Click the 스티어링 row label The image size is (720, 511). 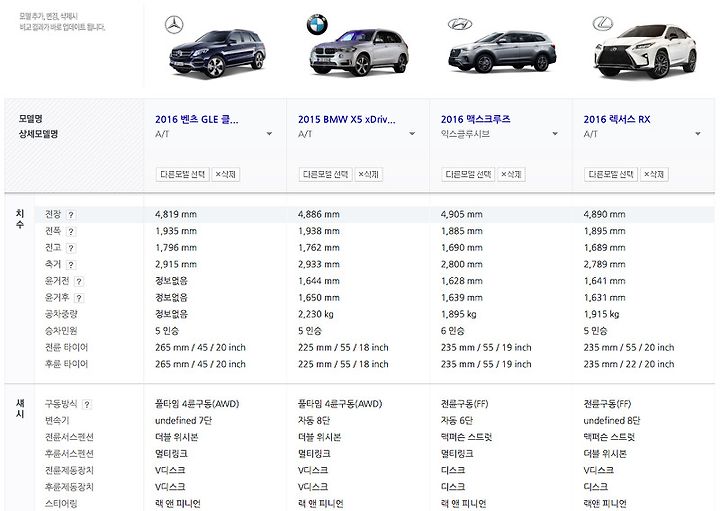click(61, 504)
